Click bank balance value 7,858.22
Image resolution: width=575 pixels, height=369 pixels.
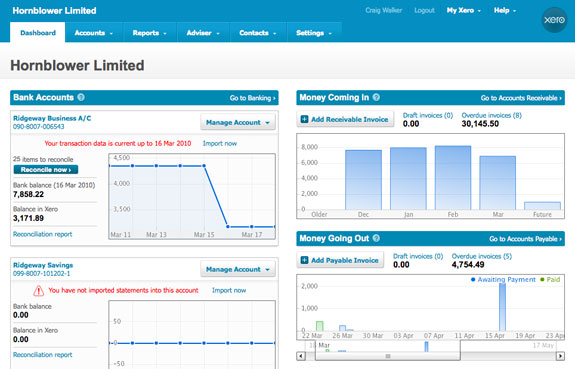click(x=29, y=194)
